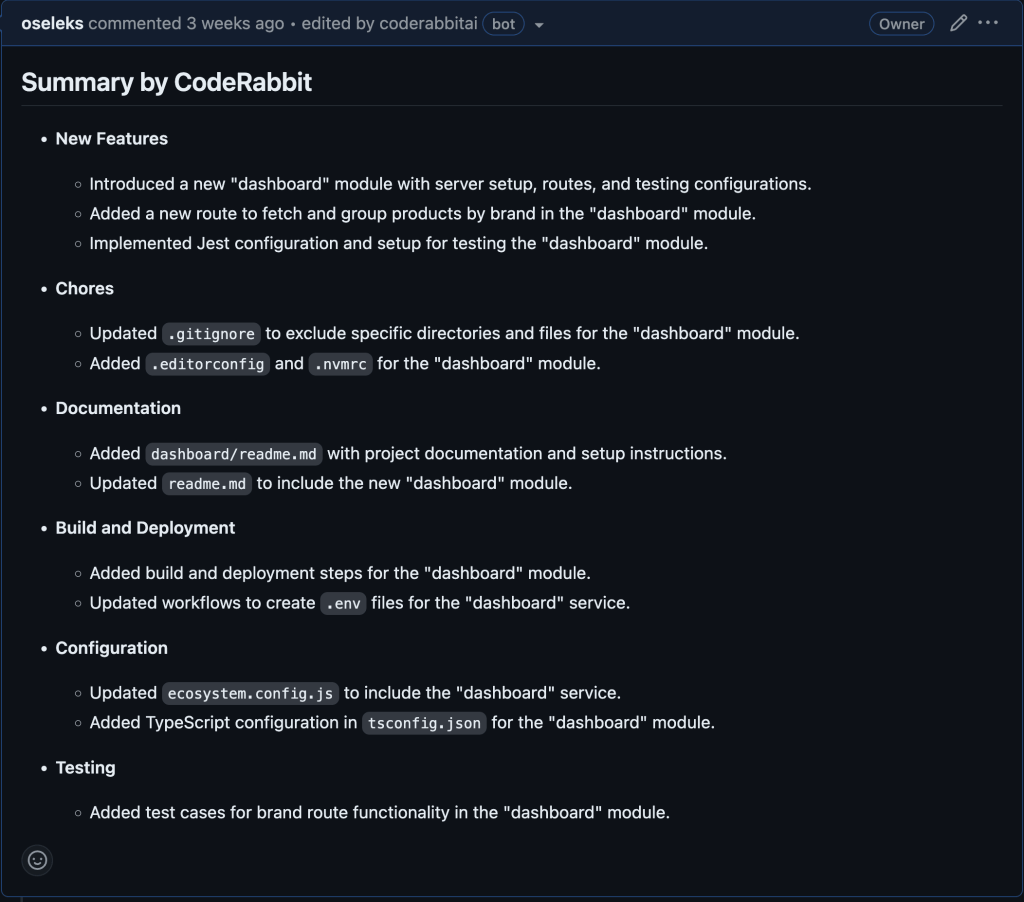Image resolution: width=1024 pixels, height=902 pixels.
Task: Click the tsconfig.json code tag
Action: pyautogui.click(x=424, y=723)
